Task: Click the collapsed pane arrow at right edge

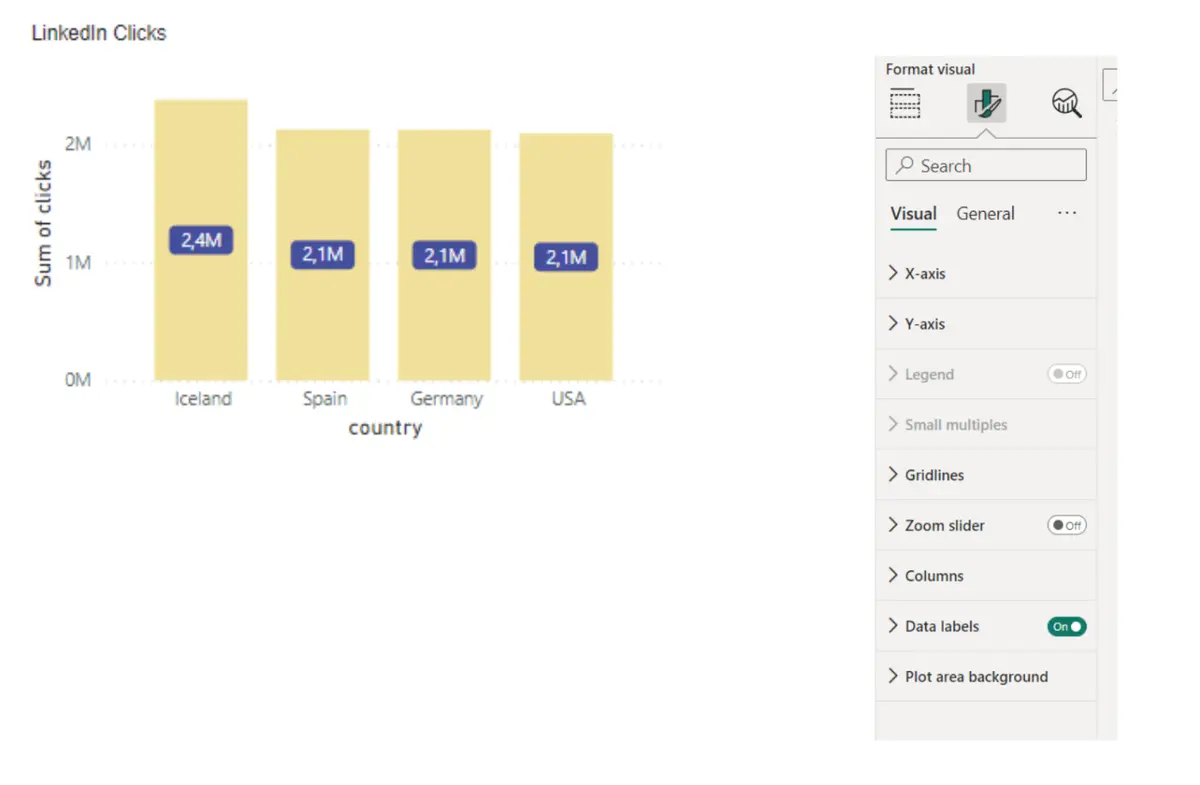Action: (1110, 86)
